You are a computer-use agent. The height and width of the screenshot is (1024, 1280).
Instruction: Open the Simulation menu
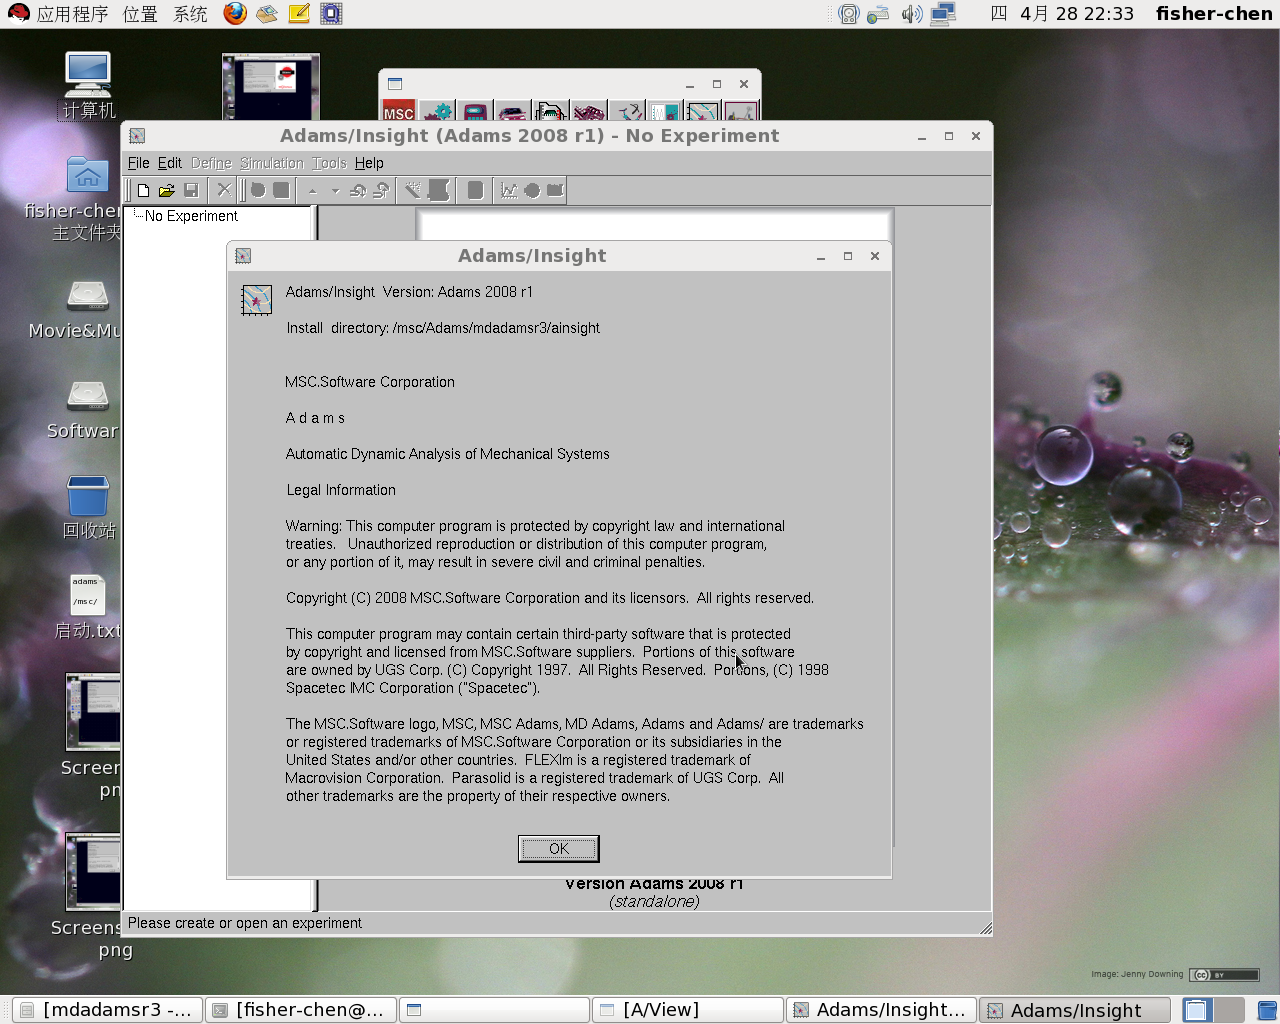coord(271,163)
